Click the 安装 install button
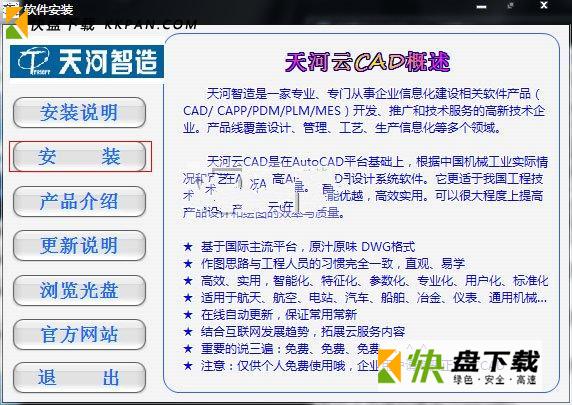572x405 pixels. coord(79,157)
